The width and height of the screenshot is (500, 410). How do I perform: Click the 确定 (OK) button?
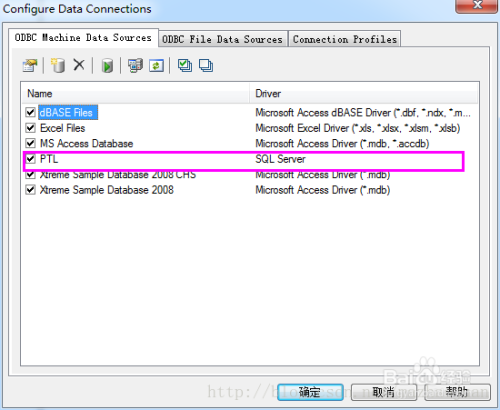[x=310, y=392]
